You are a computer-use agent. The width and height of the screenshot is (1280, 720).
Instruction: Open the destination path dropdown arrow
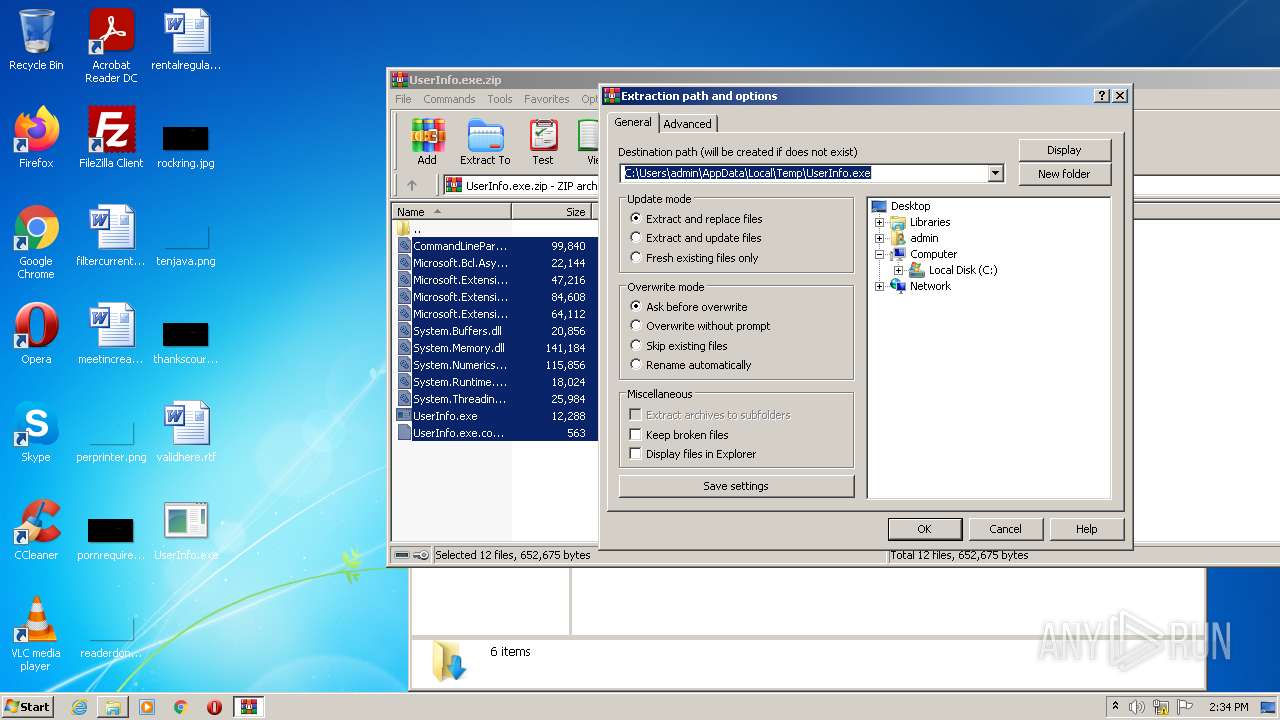tap(995, 173)
